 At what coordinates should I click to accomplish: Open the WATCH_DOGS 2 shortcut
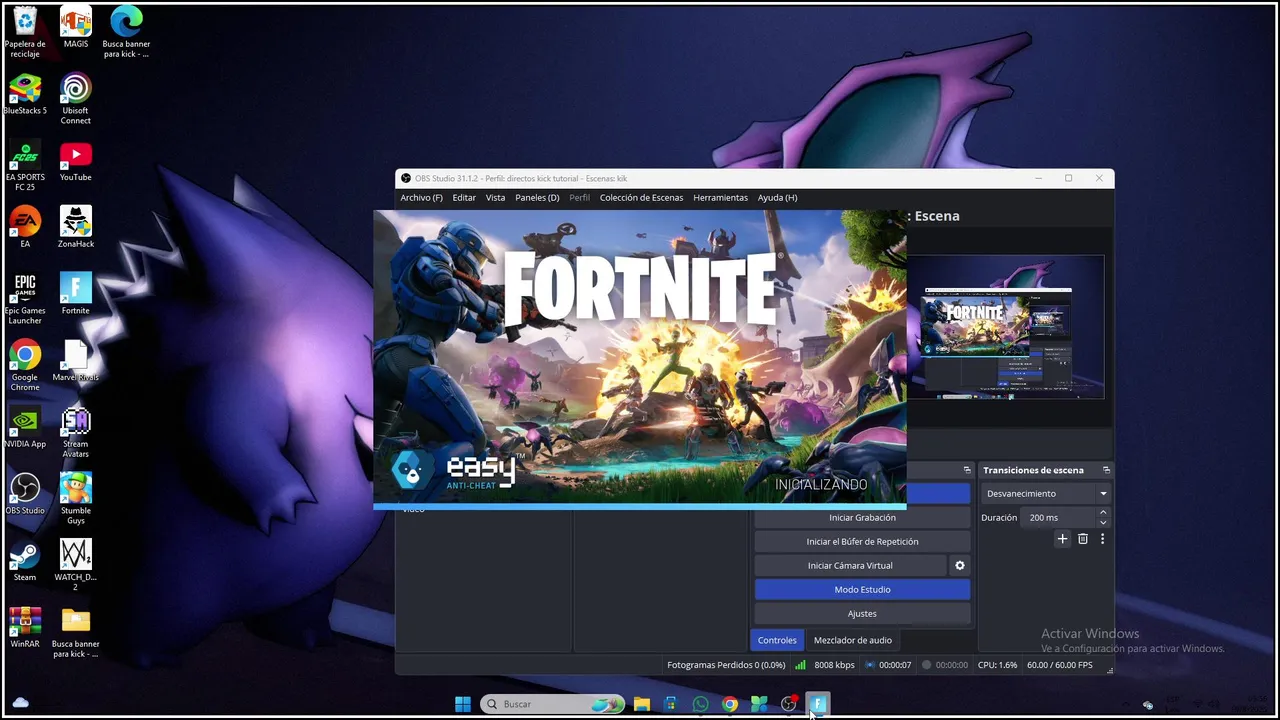pos(75,566)
